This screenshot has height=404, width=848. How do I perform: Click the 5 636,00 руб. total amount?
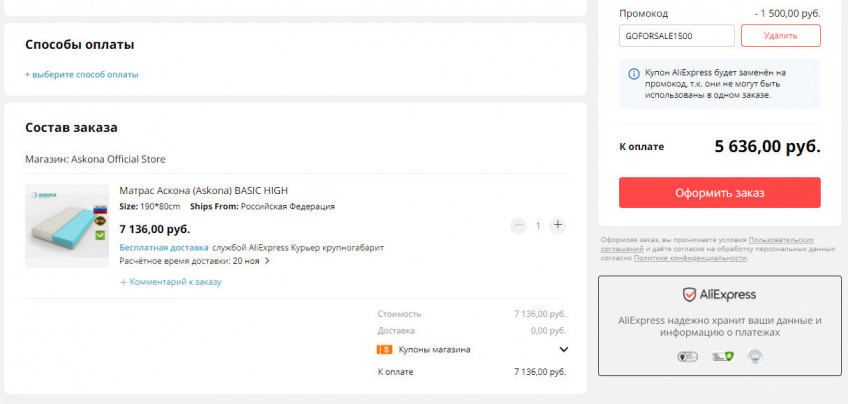(767, 147)
